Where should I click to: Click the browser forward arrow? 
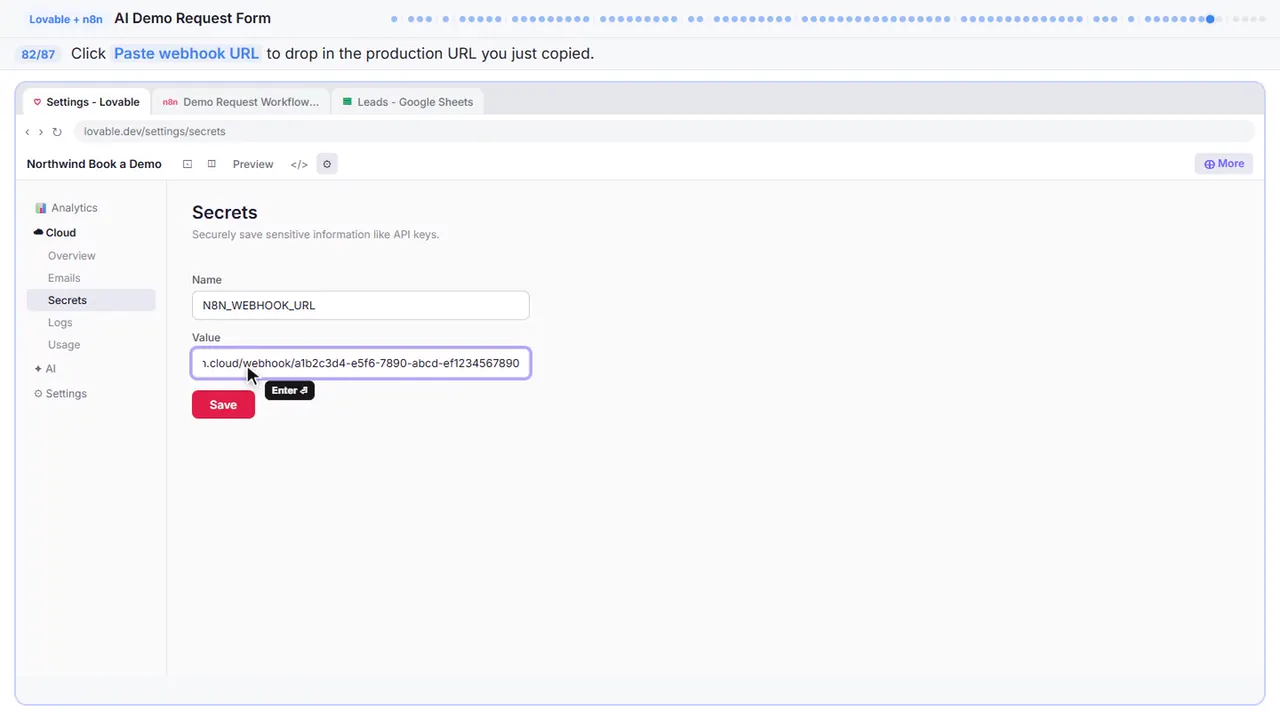point(41,132)
